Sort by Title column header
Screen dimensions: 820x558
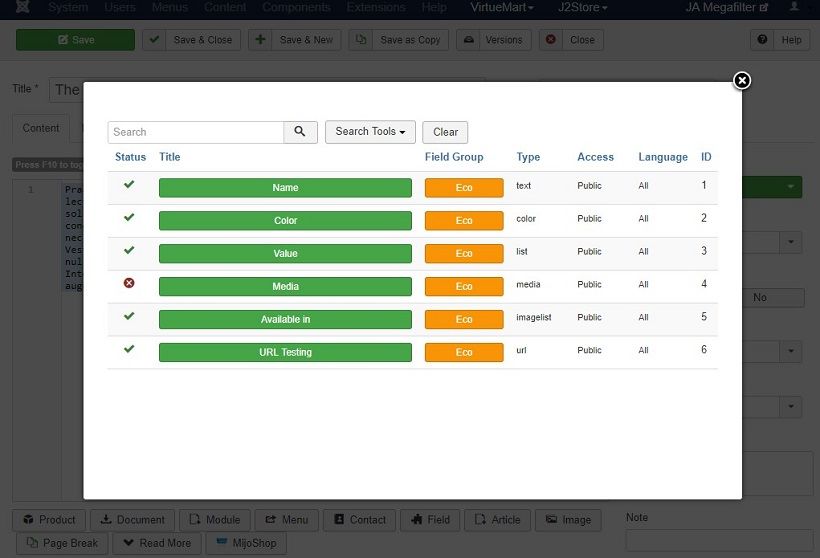pos(169,157)
